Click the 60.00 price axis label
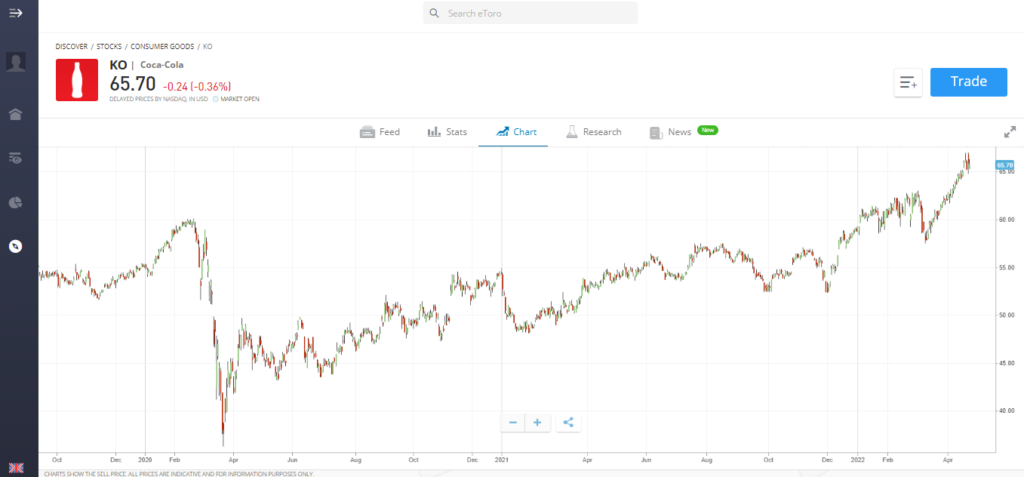Viewport: 1024px width, 477px height. [x=1006, y=220]
